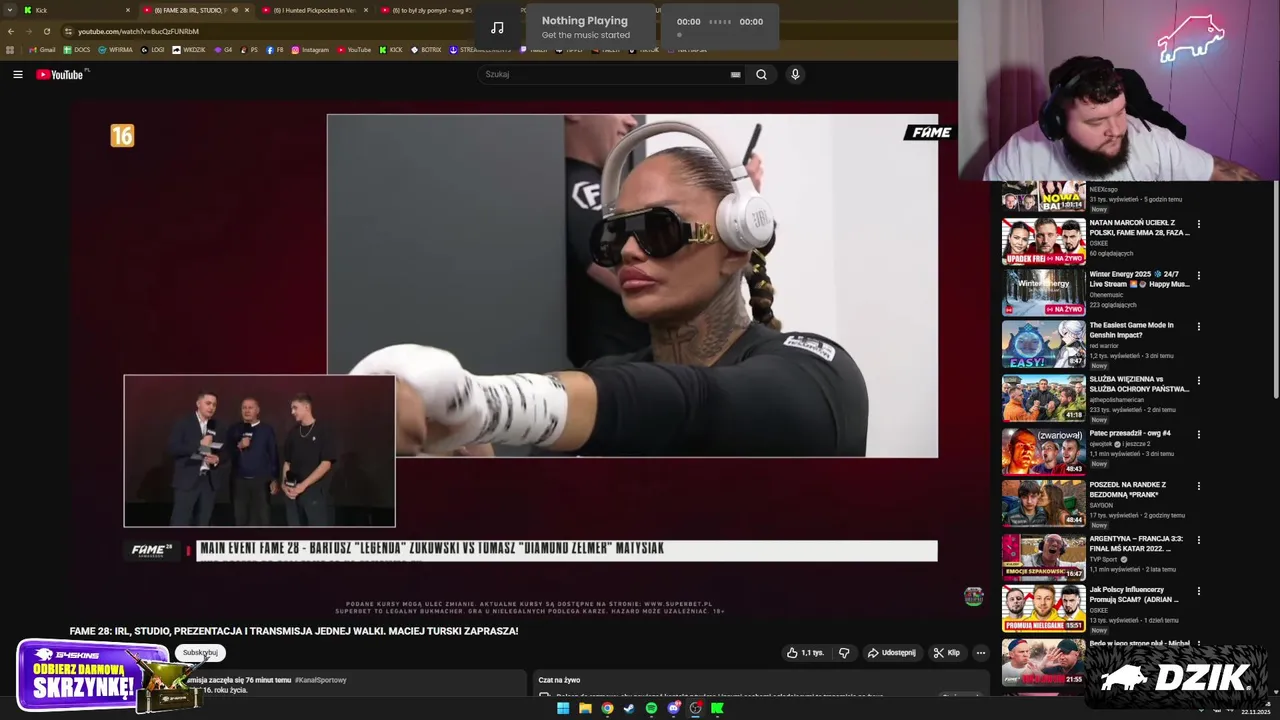The image size is (1280, 720).
Task: Open Discord from the taskbar
Action: [673, 708]
